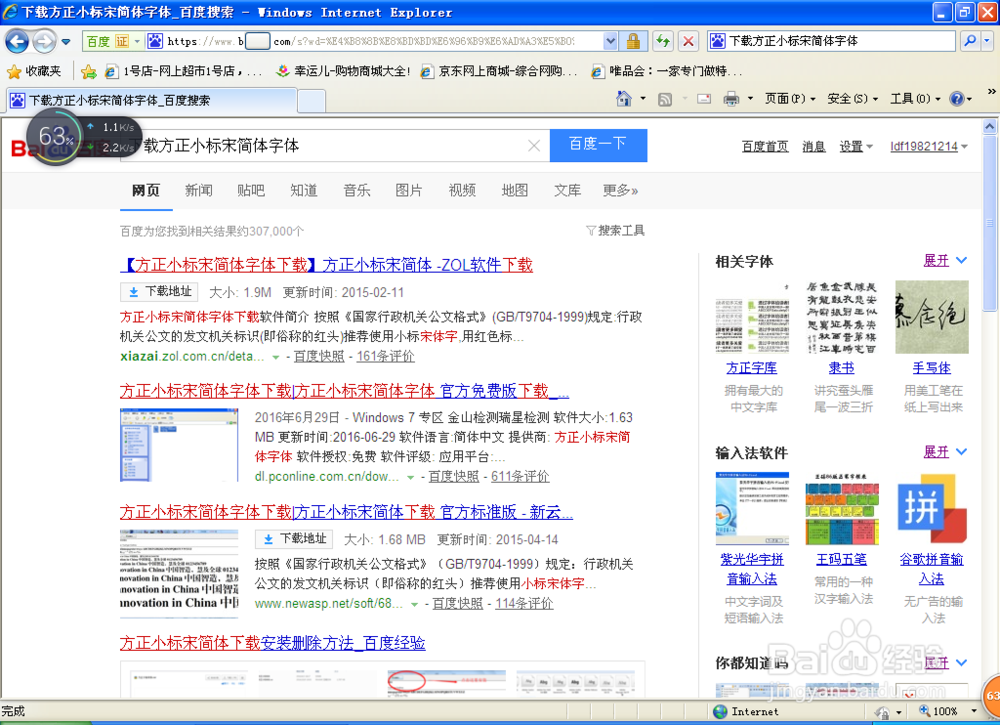
Task: Click the browser Forward arrow button
Action: coord(44,42)
